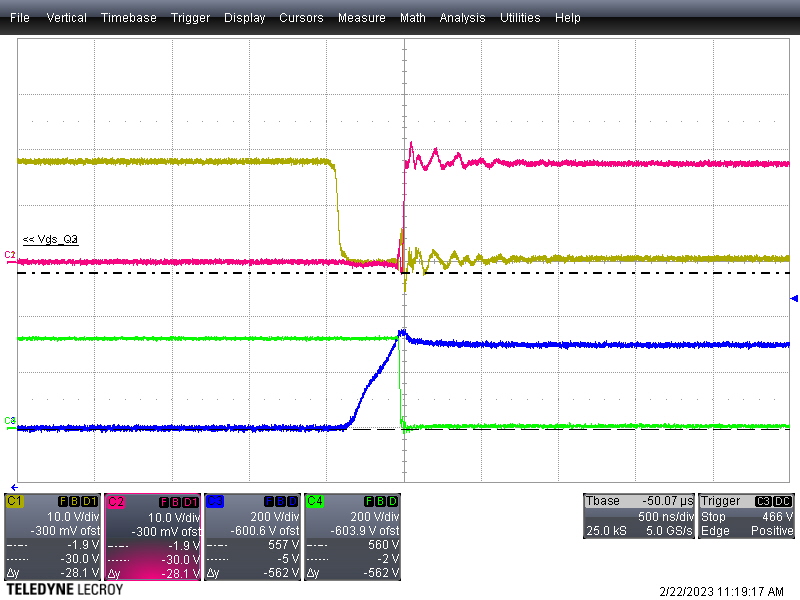Screen dimensions: 800x600
Task: Click the C2 -300 mV offset value
Action: [166, 532]
